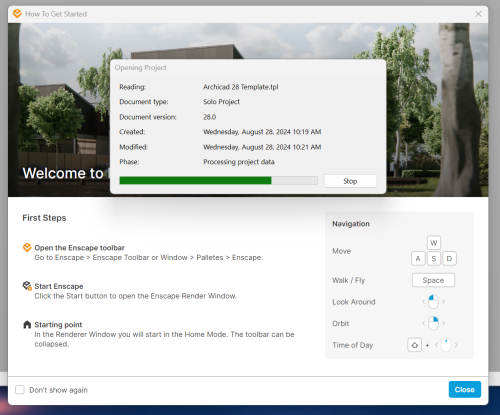Click the Opening Project dialog title
Viewport: 500px width, 415px height.
(x=140, y=67)
